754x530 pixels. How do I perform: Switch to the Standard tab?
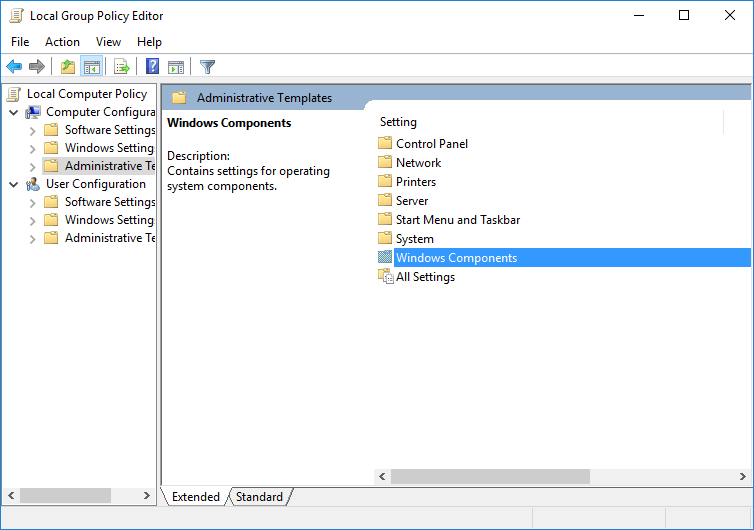coord(259,497)
